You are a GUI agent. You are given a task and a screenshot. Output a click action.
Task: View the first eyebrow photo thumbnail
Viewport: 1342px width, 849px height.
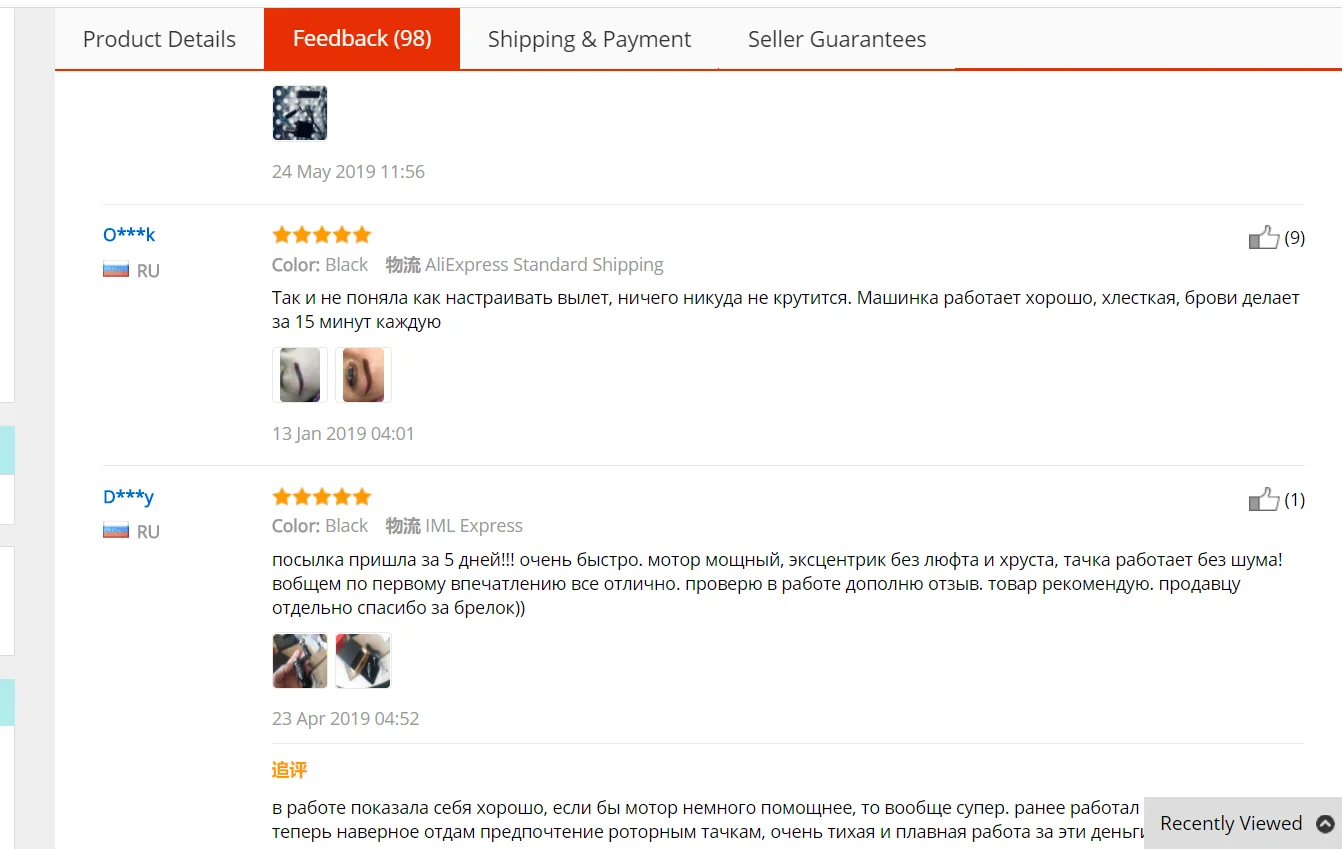300,375
